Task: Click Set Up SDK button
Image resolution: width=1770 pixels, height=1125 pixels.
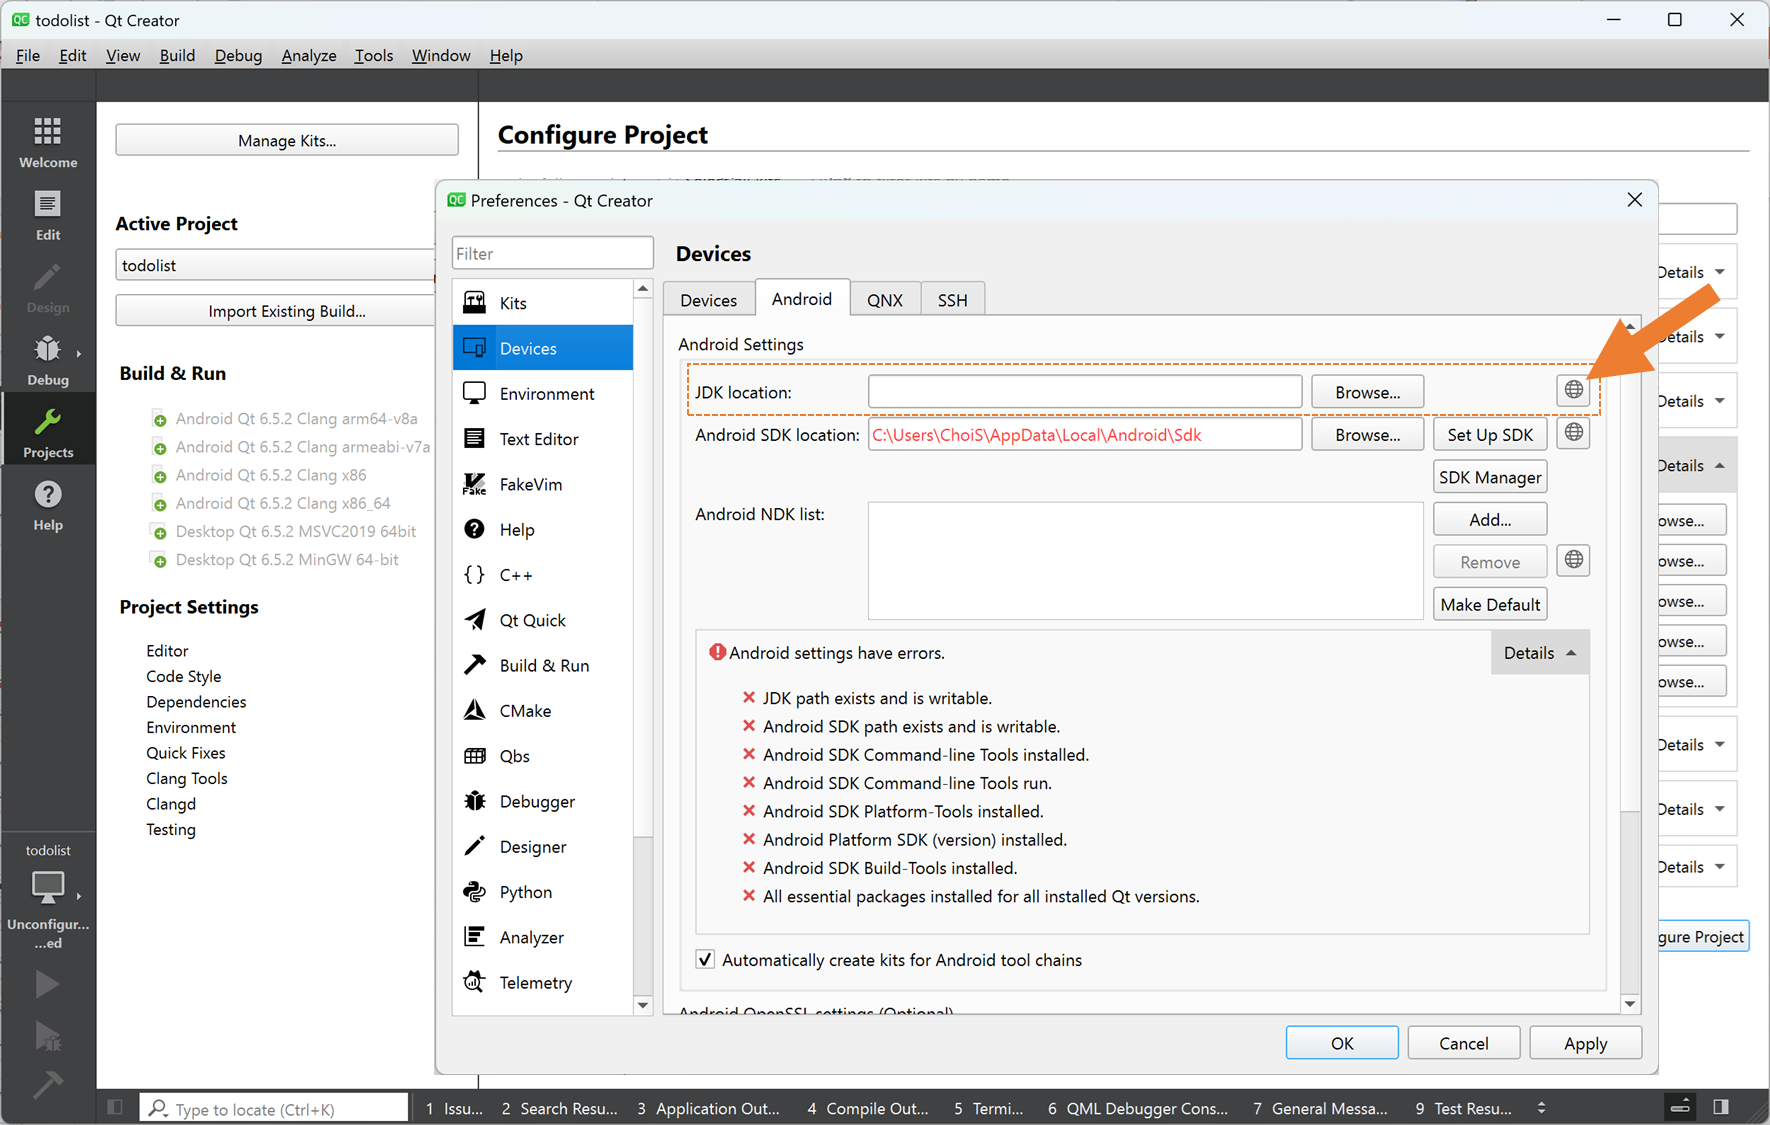Action: click(x=1490, y=435)
